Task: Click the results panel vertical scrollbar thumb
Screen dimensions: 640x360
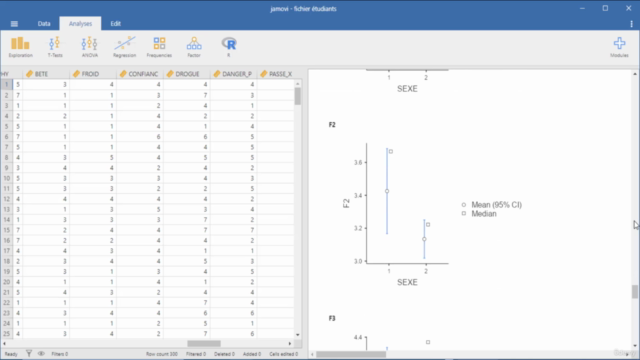Action: click(x=635, y=291)
